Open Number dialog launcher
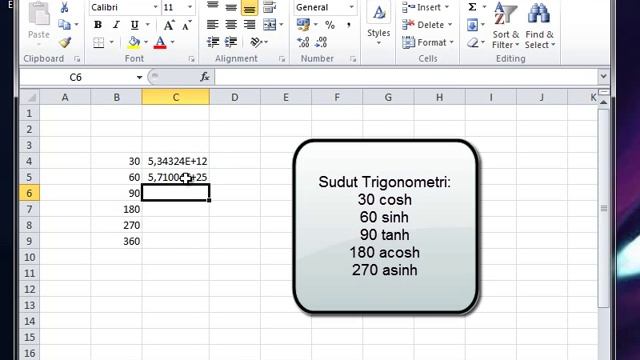640x360 pixels. click(353, 59)
